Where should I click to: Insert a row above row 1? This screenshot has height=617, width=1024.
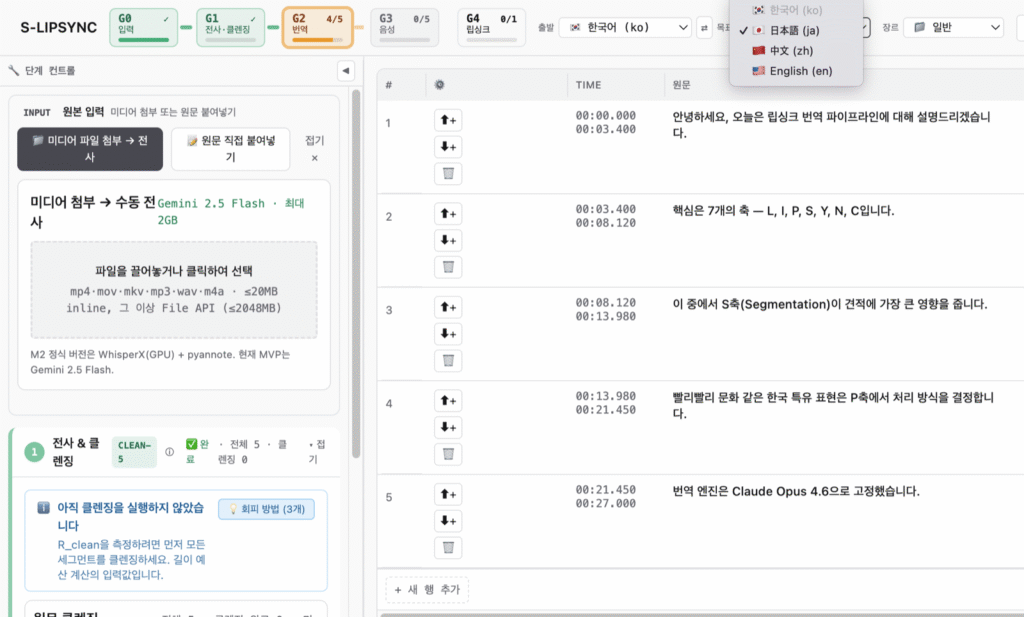point(448,120)
